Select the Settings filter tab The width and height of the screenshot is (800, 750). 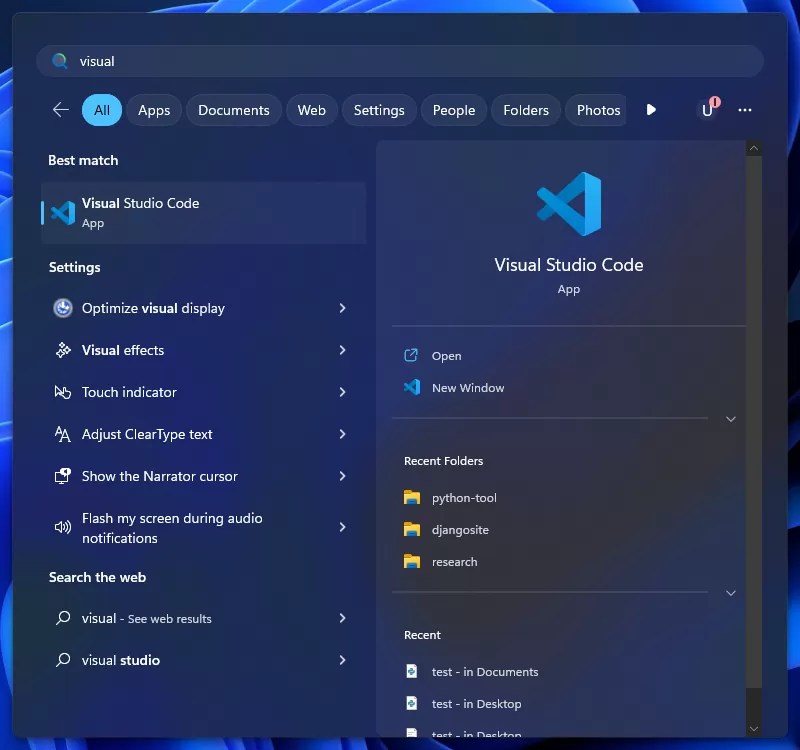[379, 110]
